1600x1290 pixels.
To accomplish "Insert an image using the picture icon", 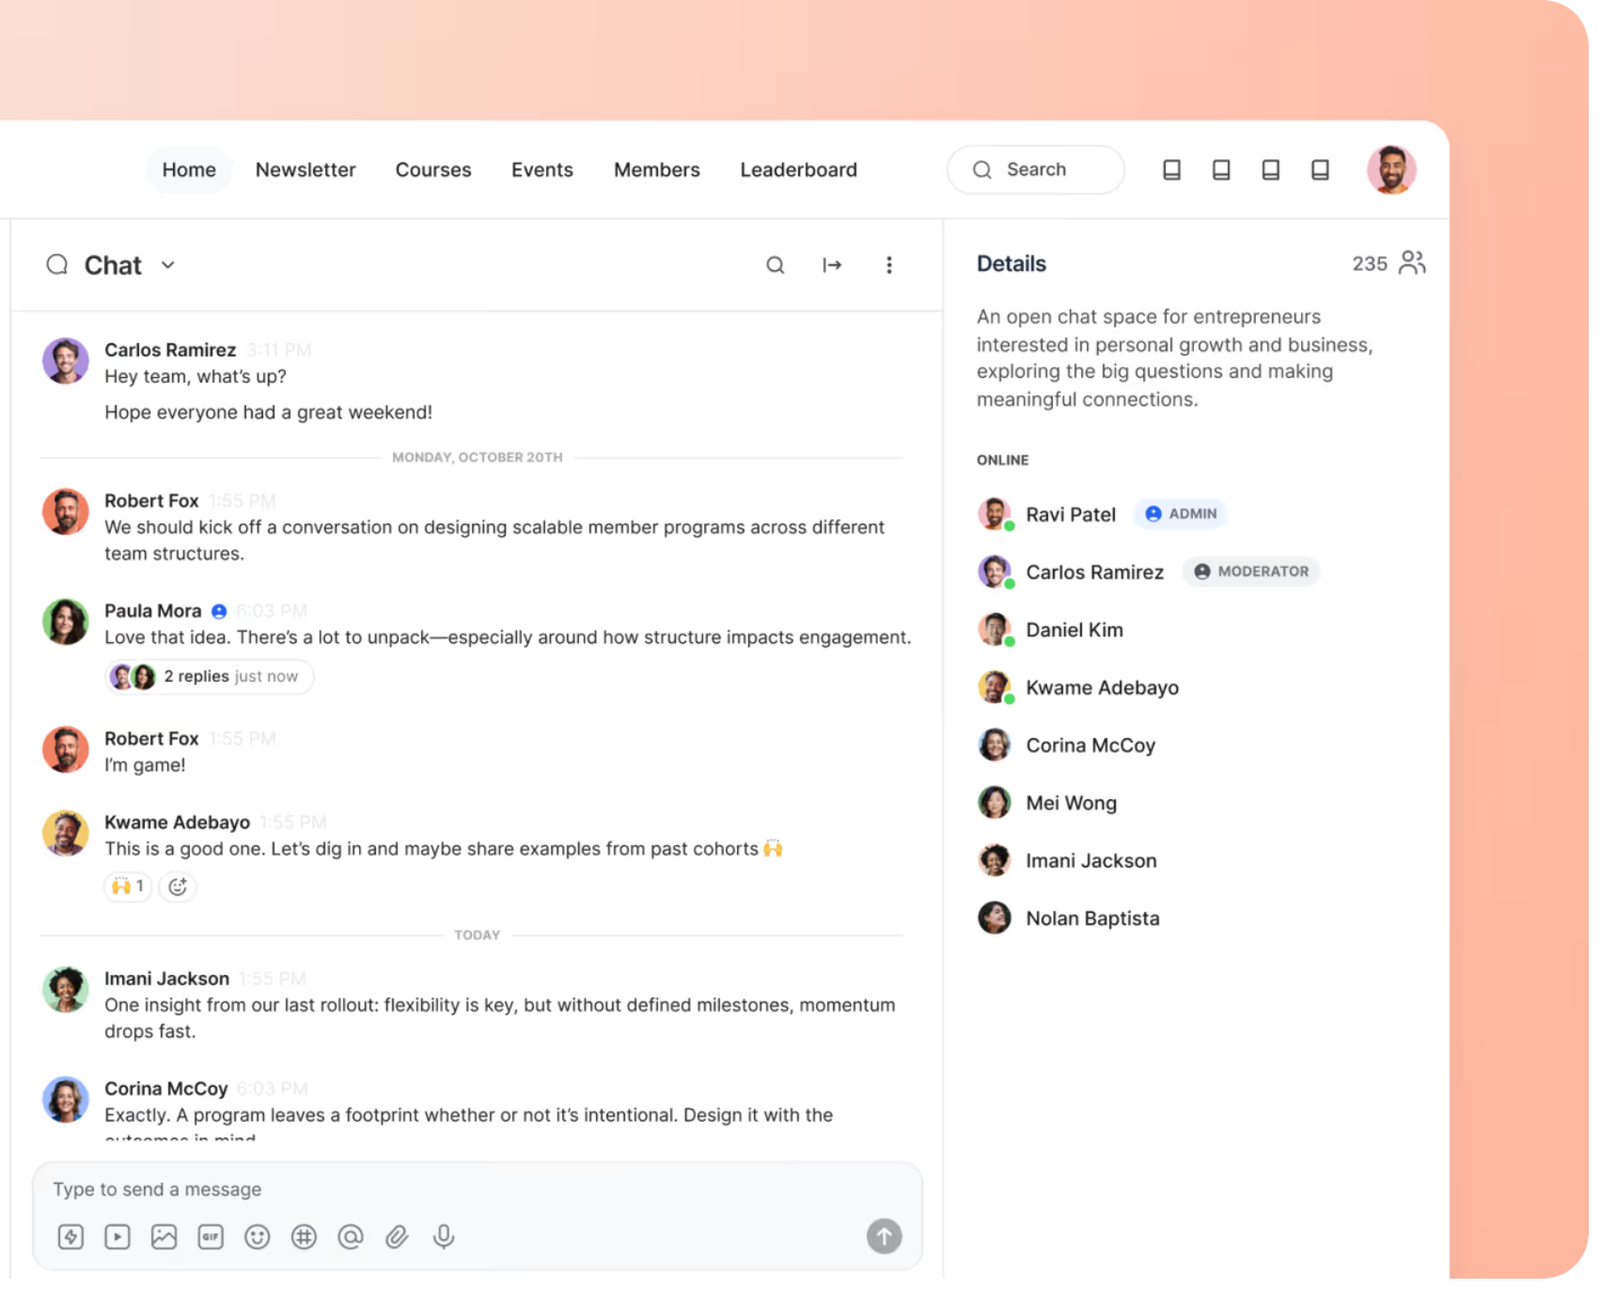I will point(164,1237).
